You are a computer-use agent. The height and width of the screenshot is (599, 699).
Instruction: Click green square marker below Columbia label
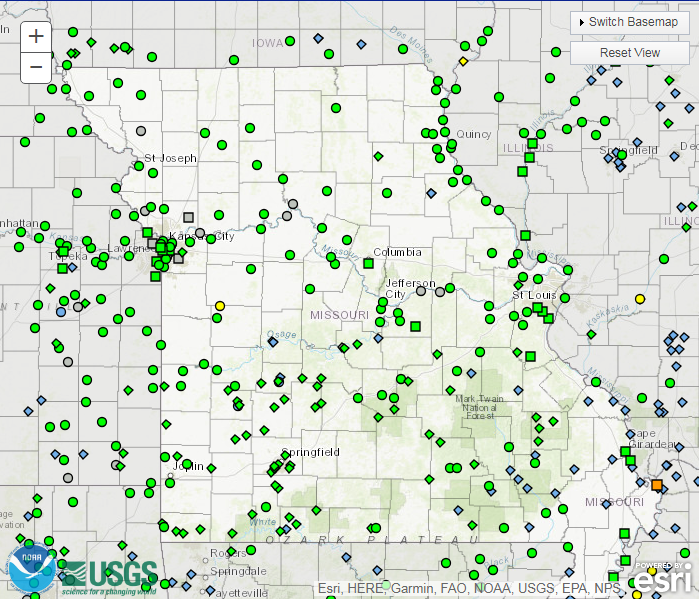tap(368, 264)
